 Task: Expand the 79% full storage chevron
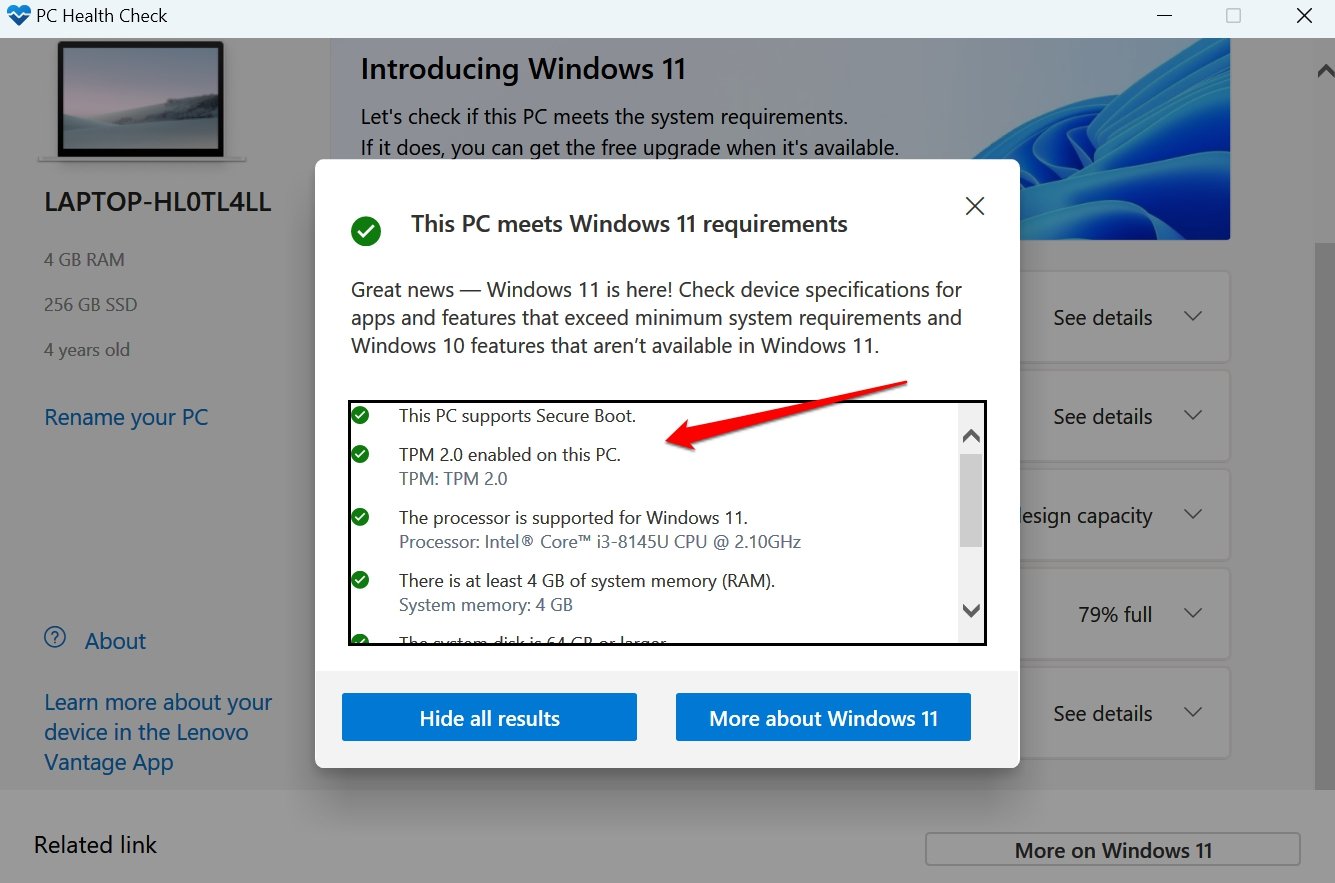click(x=1192, y=613)
